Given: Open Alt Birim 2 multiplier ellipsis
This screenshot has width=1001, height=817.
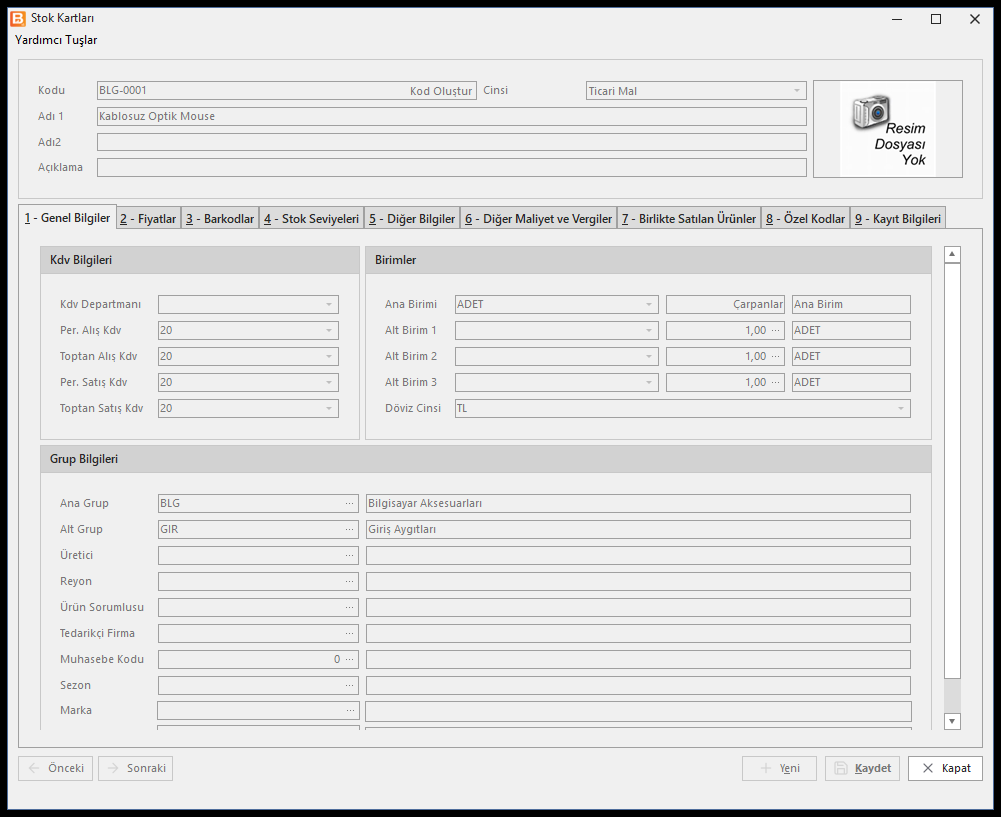Looking at the screenshot, I should coord(776,357).
